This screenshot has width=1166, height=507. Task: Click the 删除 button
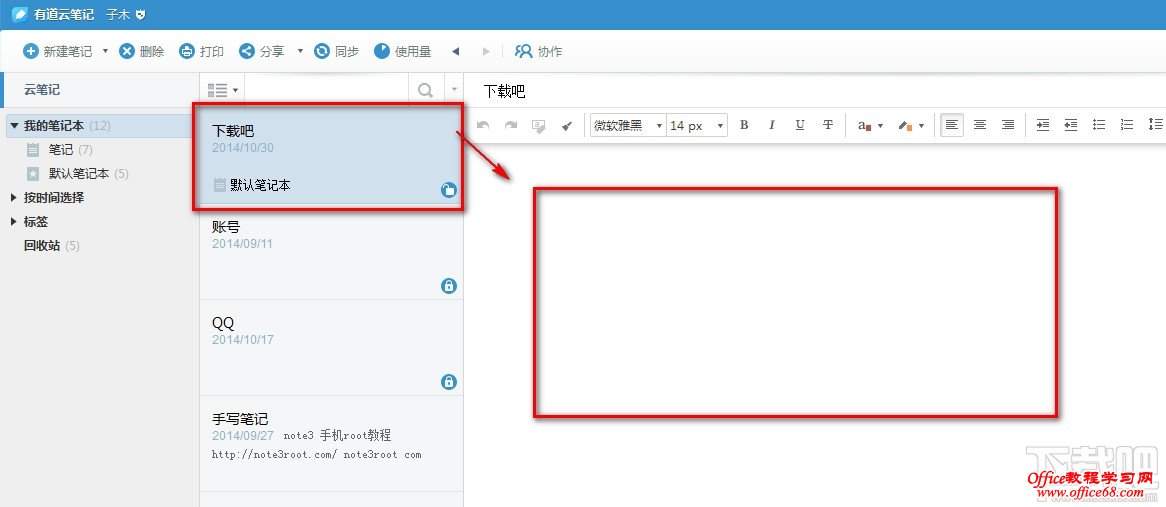click(142, 51)
